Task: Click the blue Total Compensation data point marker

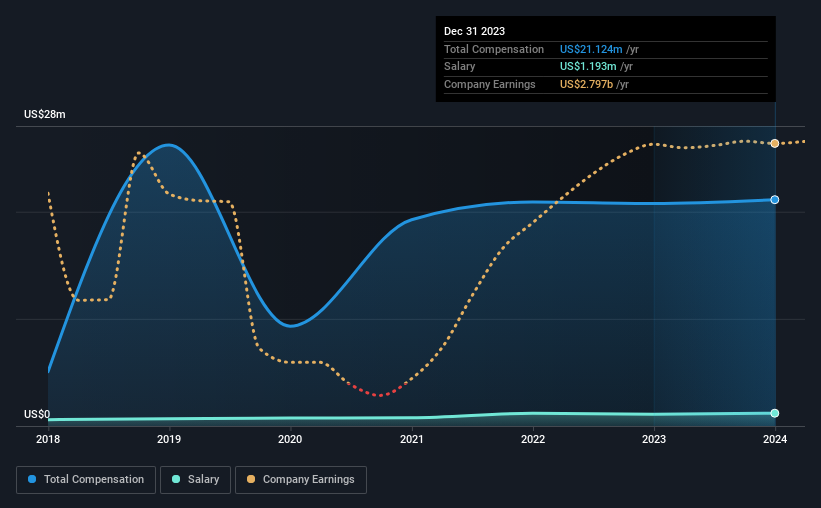Action: pyautogui.click(x=774, y=200)
